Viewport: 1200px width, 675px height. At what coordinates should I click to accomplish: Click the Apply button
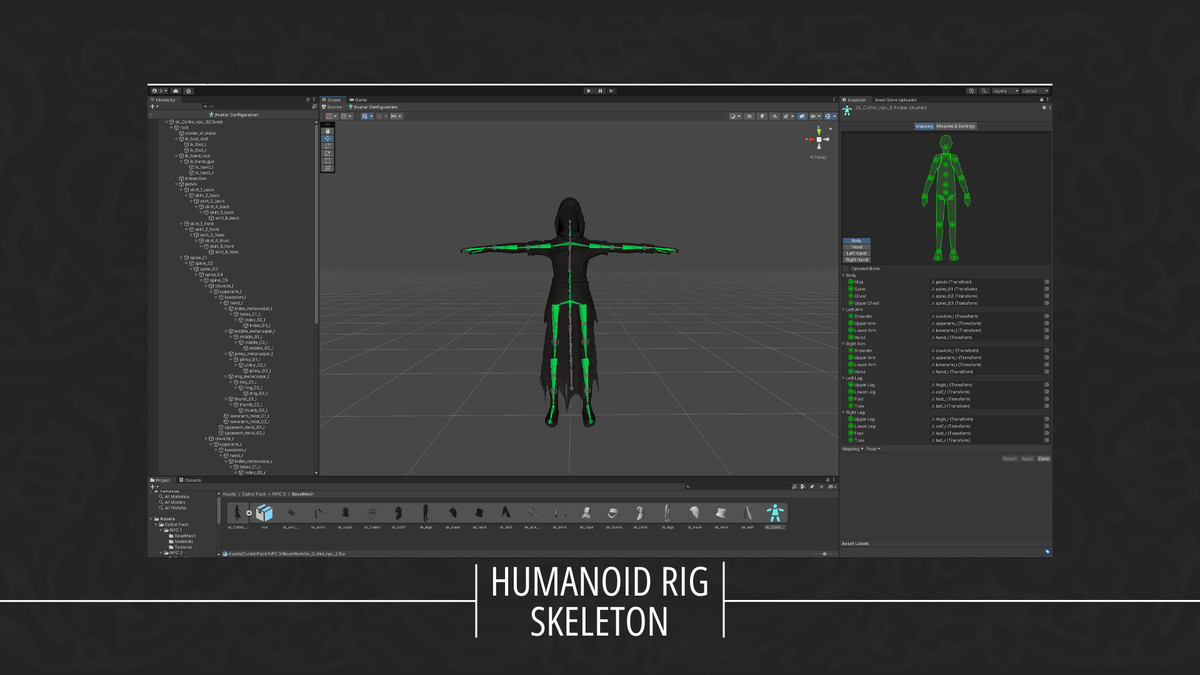click(x=1027, y=458)
